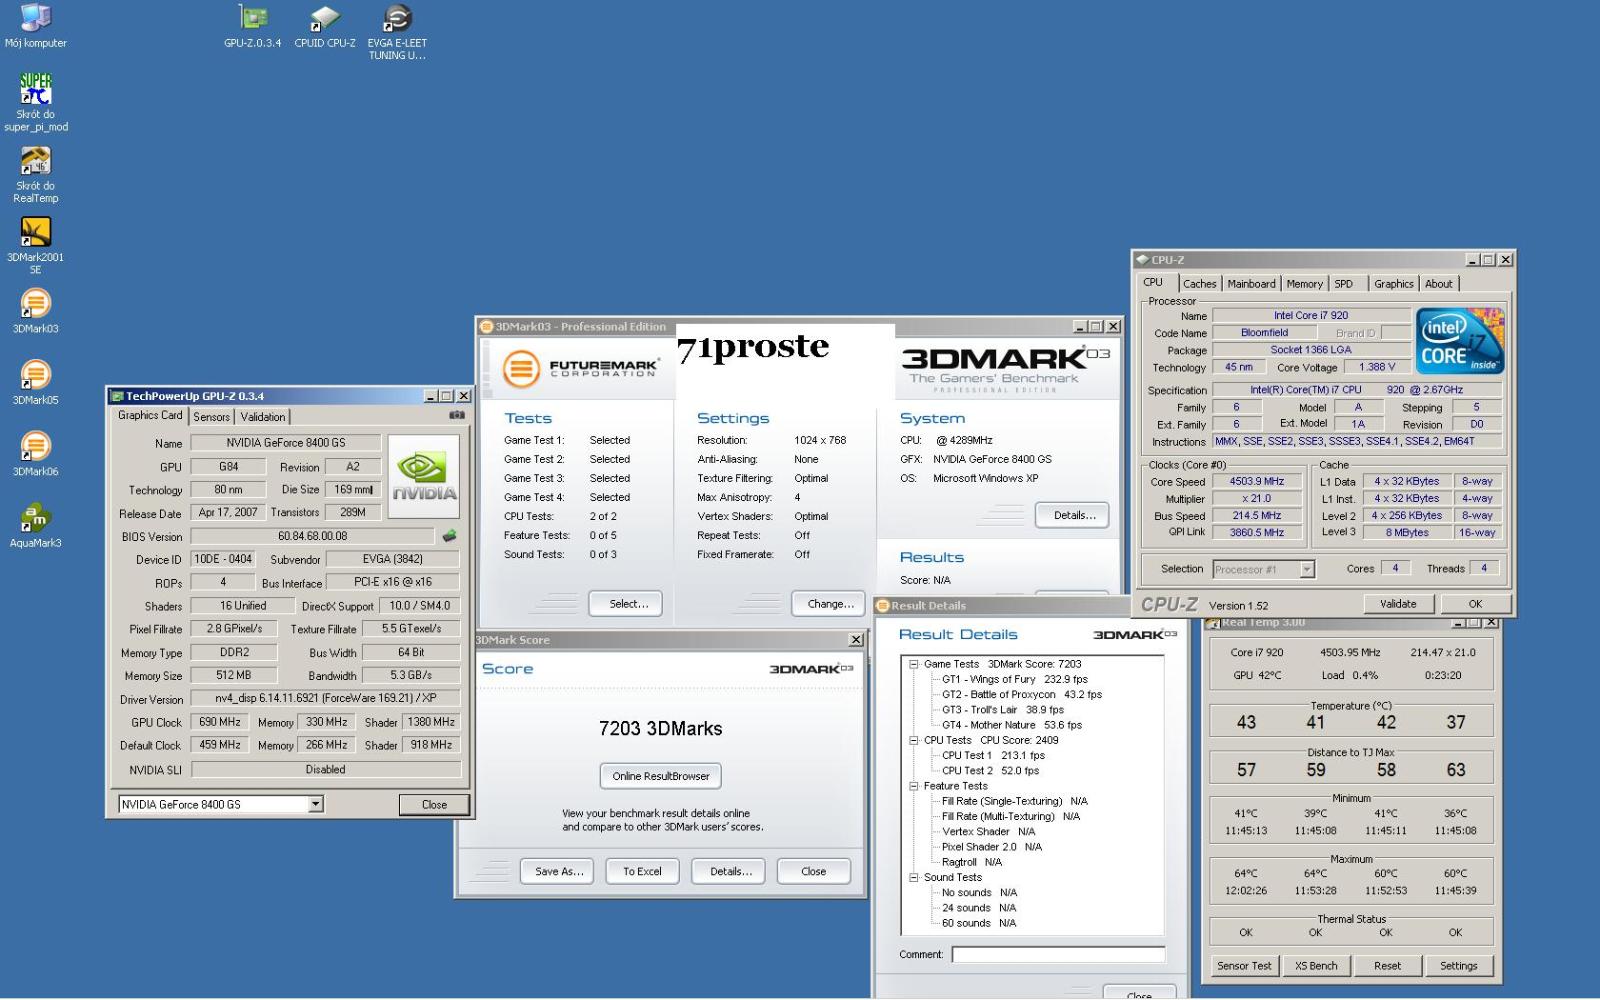Viewport: 1600px width, 1000px height.
Task: Click the CPU-Z OK button
Action: (1475, 604)
